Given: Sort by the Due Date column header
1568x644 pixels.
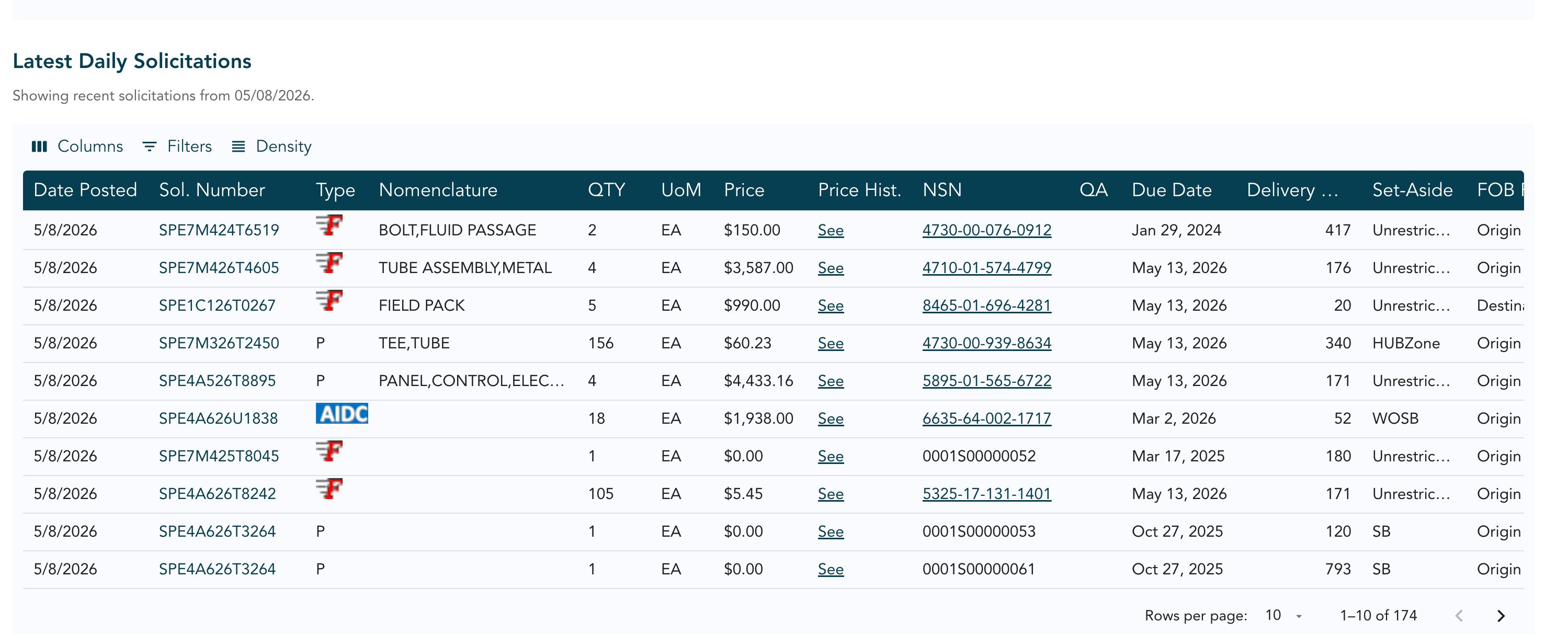Looking at the screenshot, I should (1172, 190).
